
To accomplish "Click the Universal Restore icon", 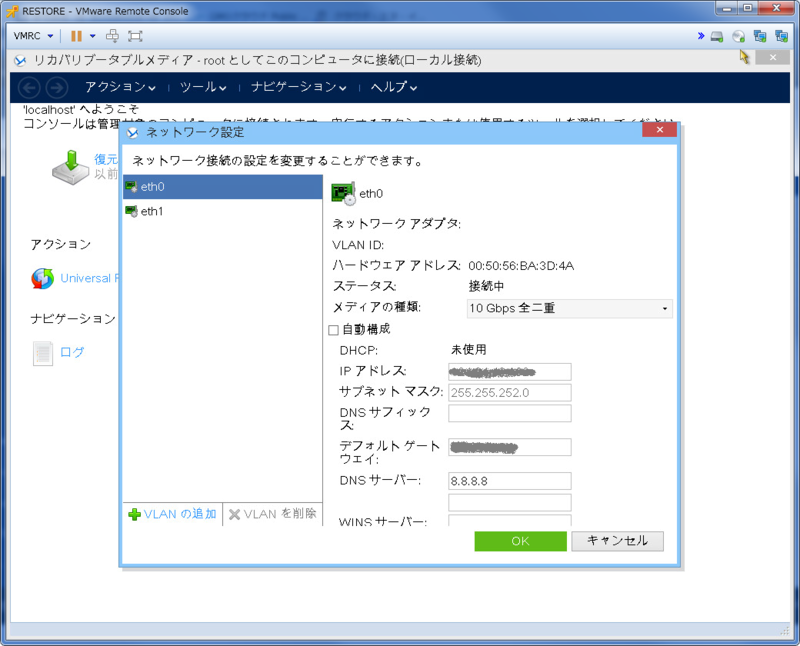I will (43, 278).
